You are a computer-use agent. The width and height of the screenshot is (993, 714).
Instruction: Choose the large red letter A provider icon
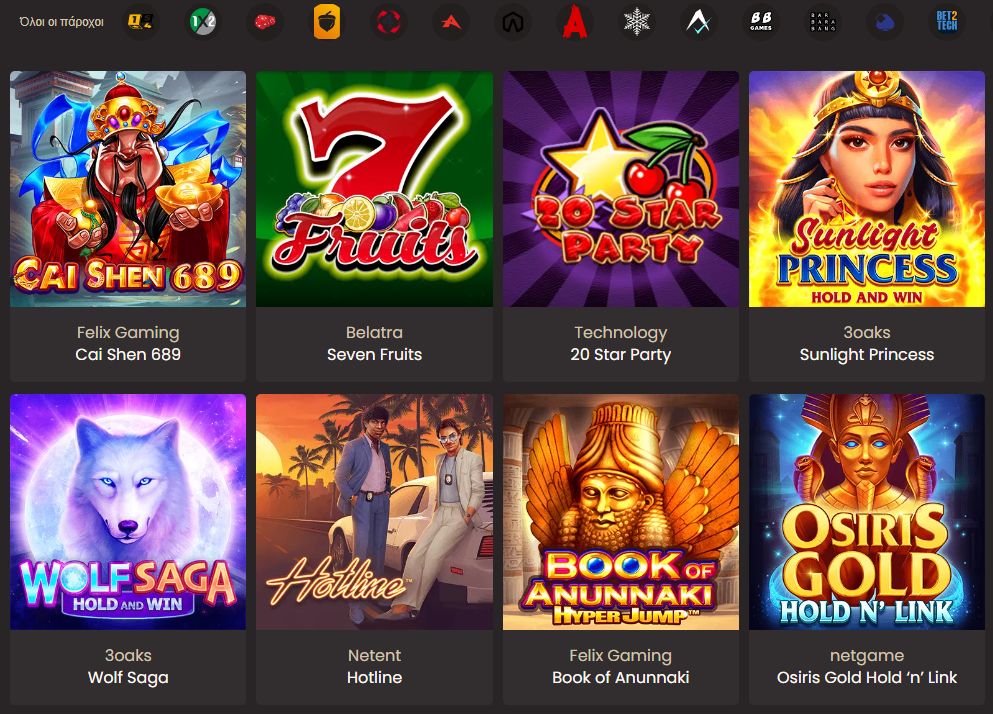pos(575,21)
